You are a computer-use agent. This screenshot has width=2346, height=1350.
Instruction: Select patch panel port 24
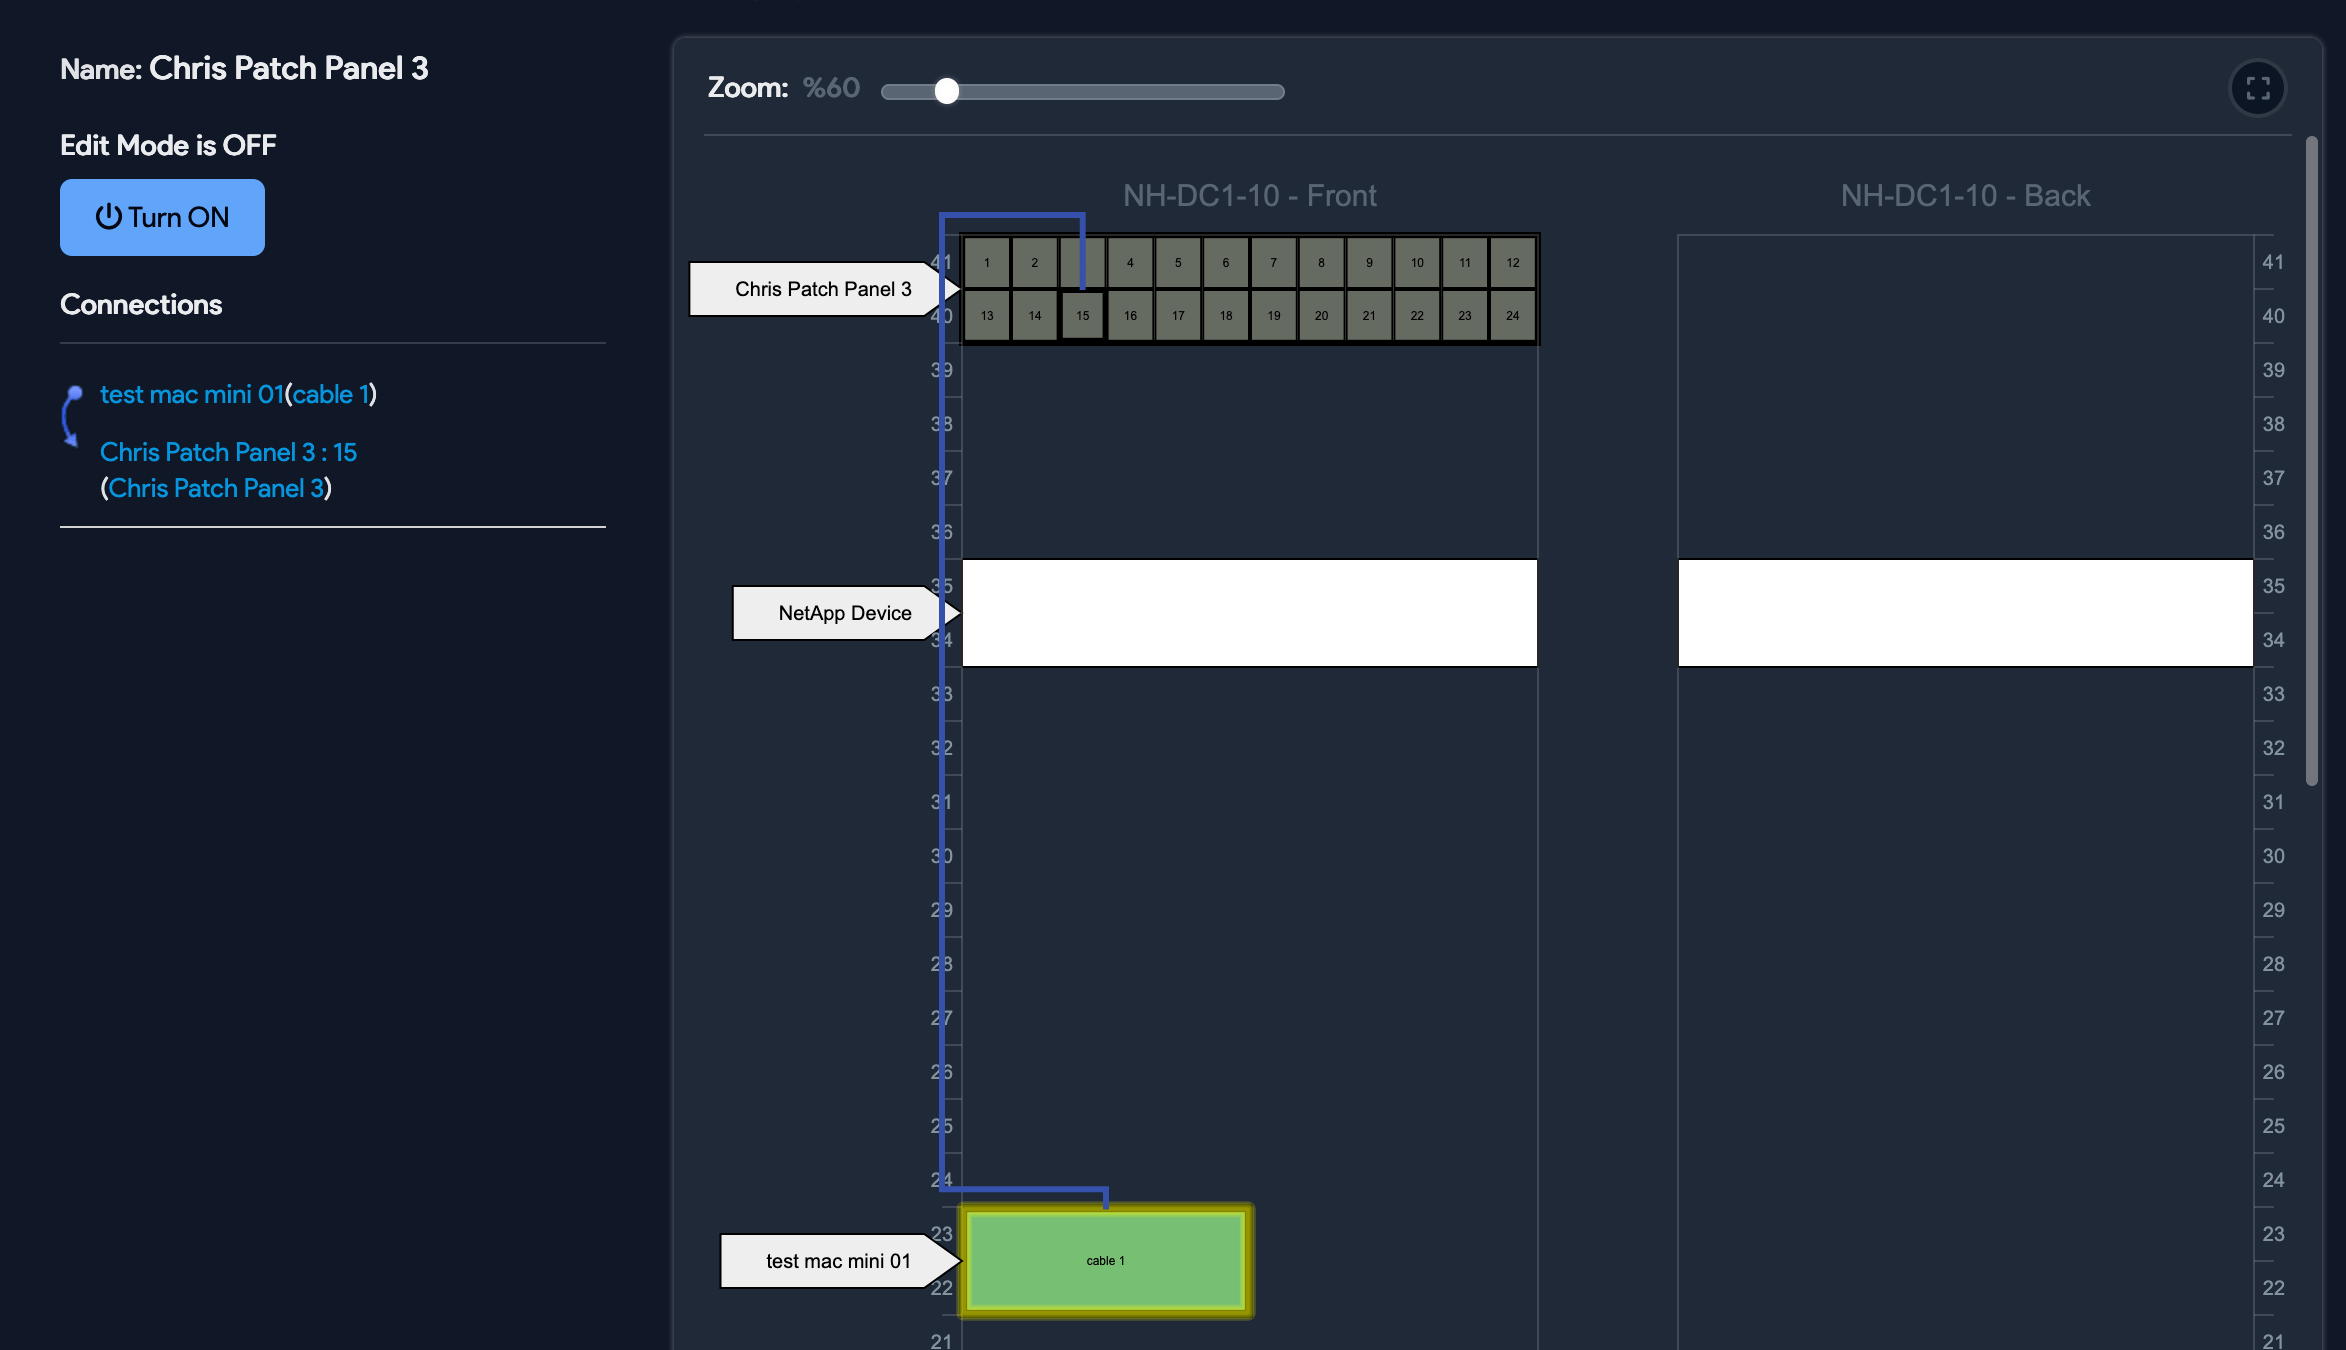click(x=1512, y=315)
